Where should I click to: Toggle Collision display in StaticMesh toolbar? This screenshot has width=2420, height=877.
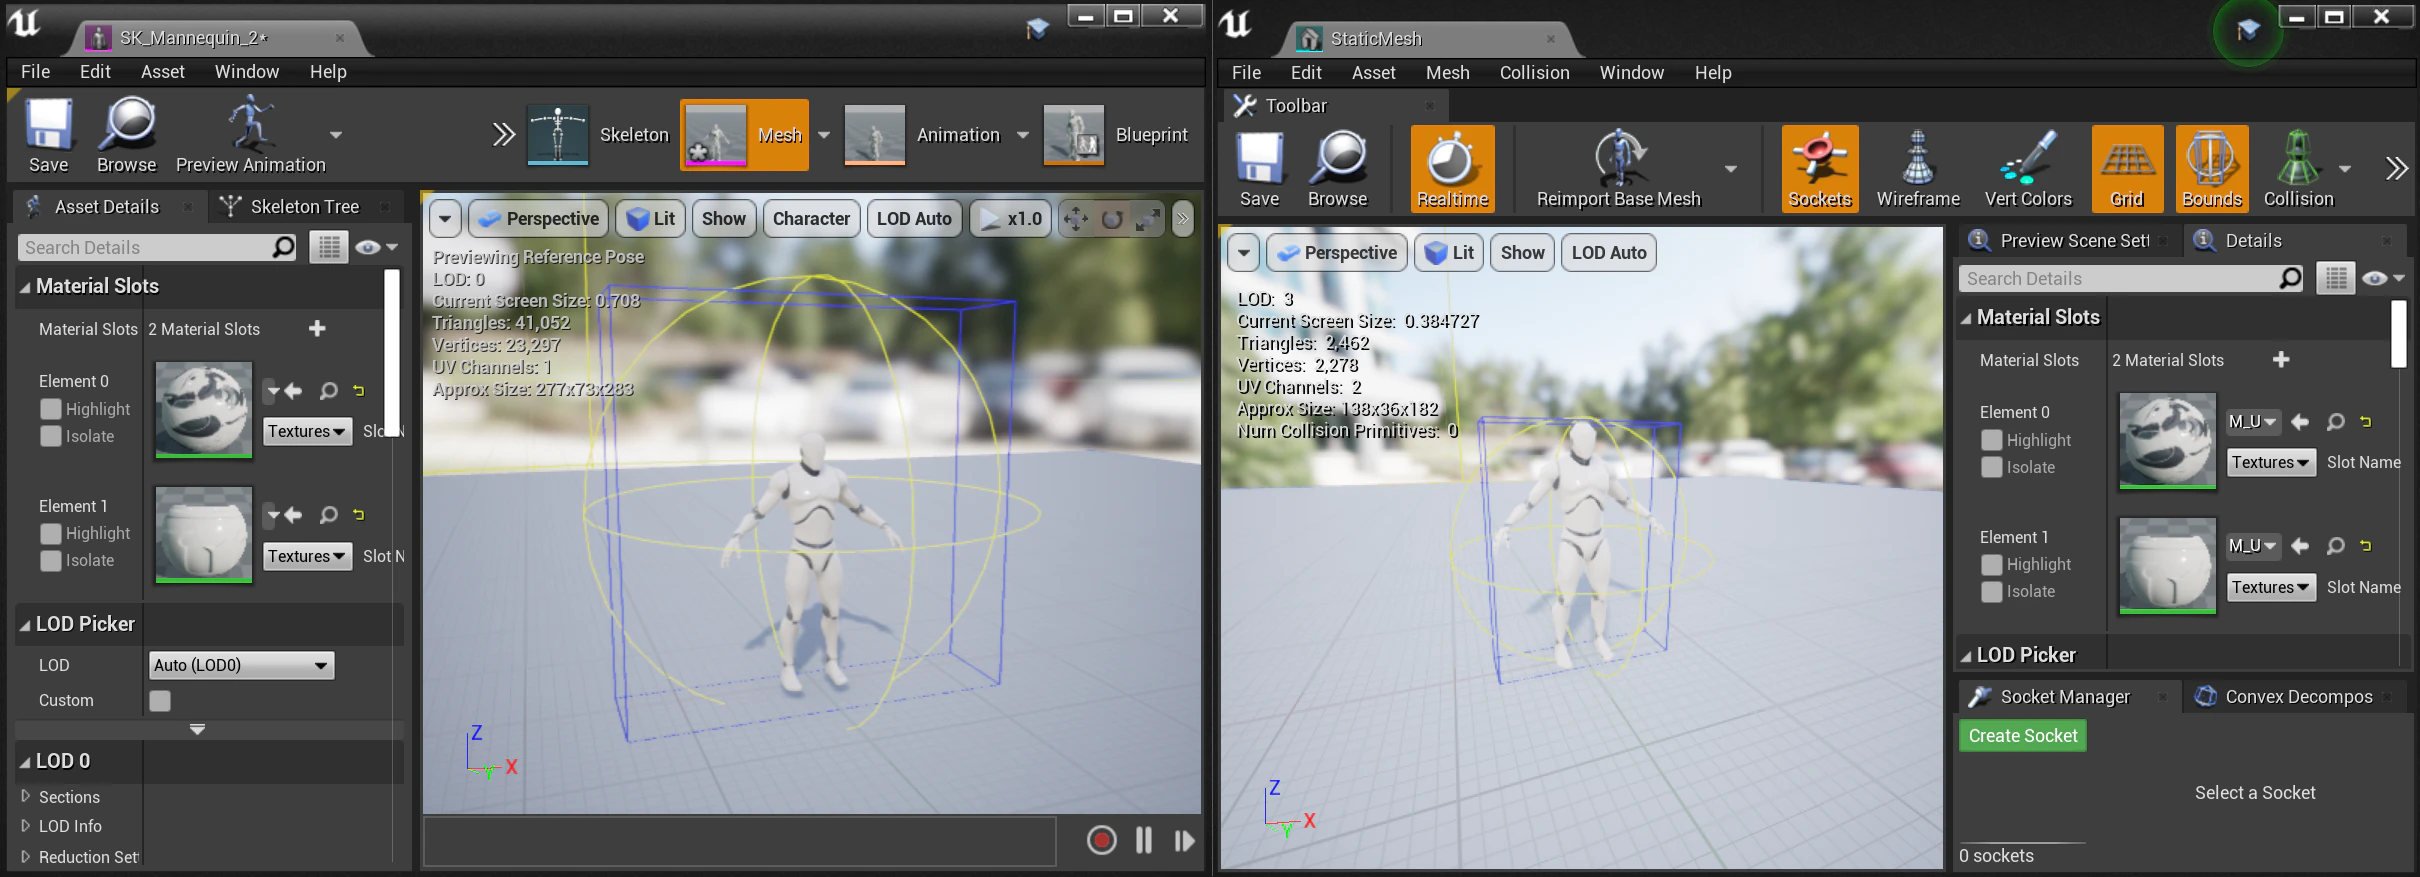[2298, 168]
